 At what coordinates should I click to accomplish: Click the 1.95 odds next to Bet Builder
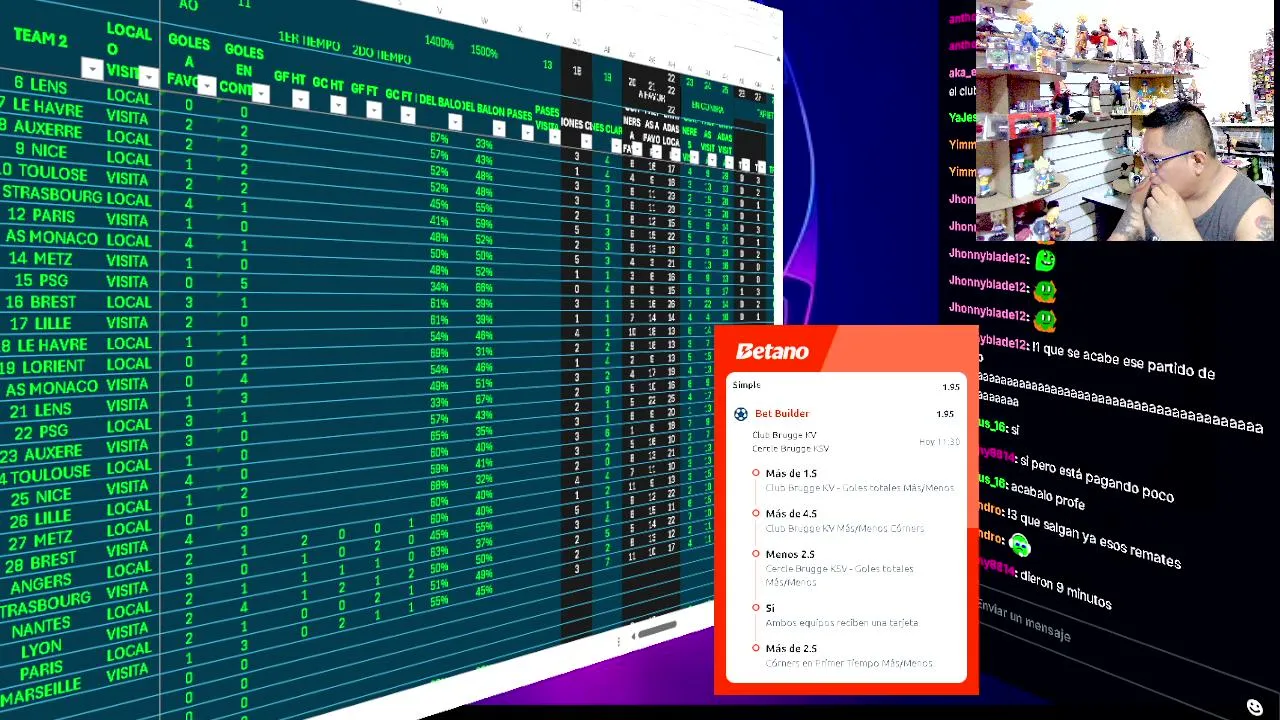[945, 414]
